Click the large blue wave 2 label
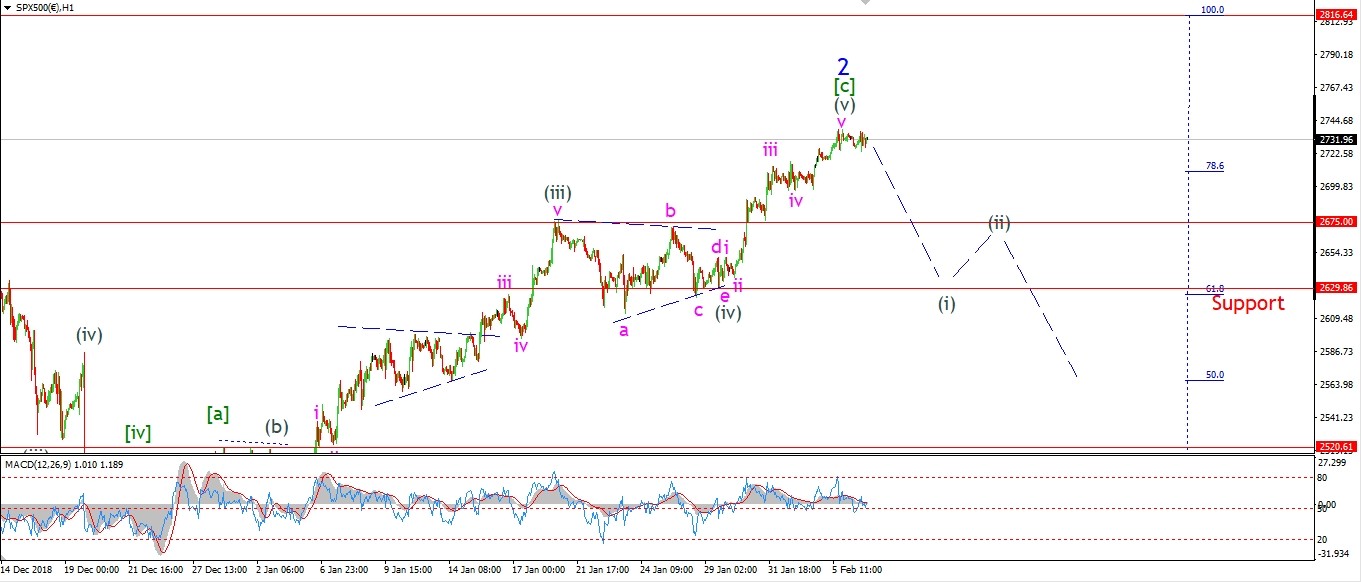The width and height of the screenshot is (1362, 582). [843, 67]
